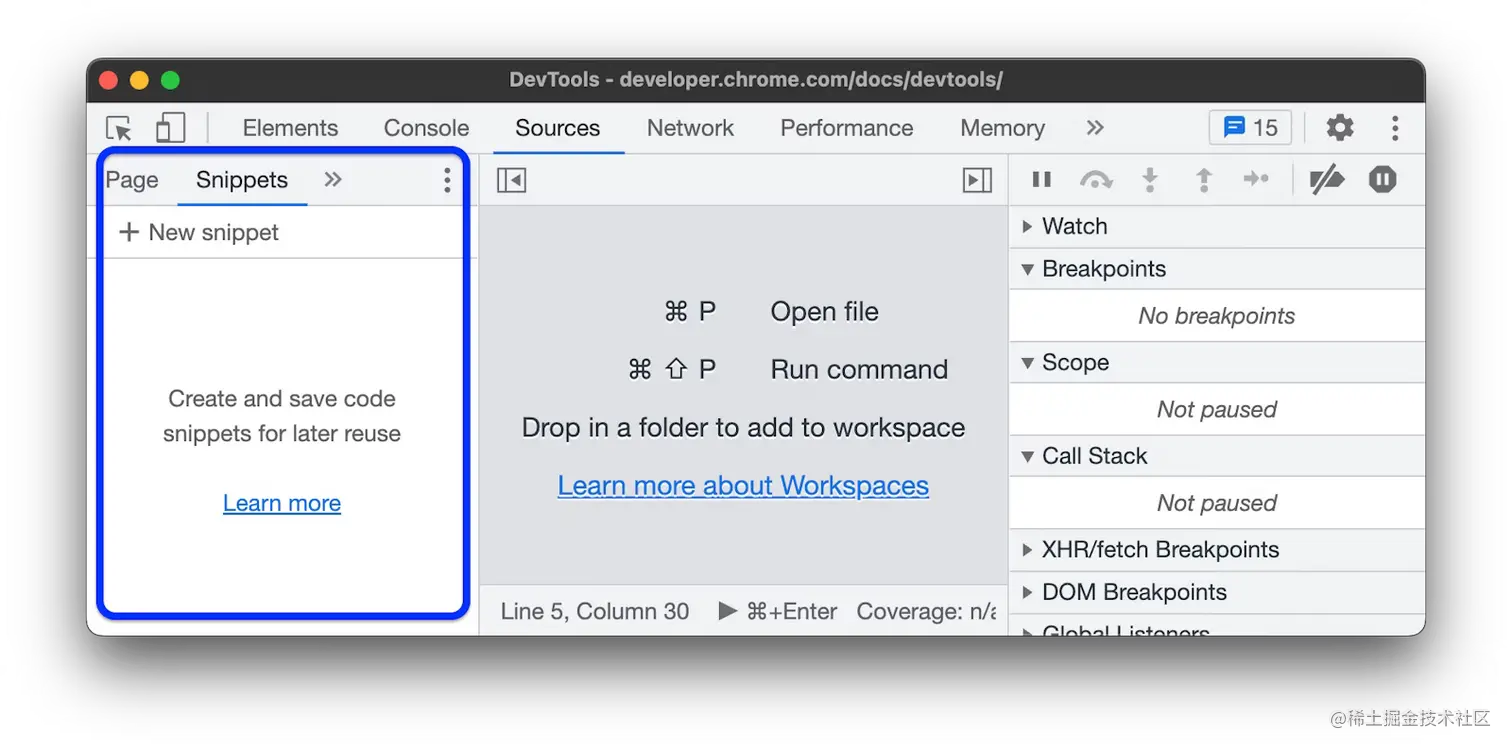Open the issues counter showing 15
Viewport: 1512px width, 750px height.
[1250, 128]
